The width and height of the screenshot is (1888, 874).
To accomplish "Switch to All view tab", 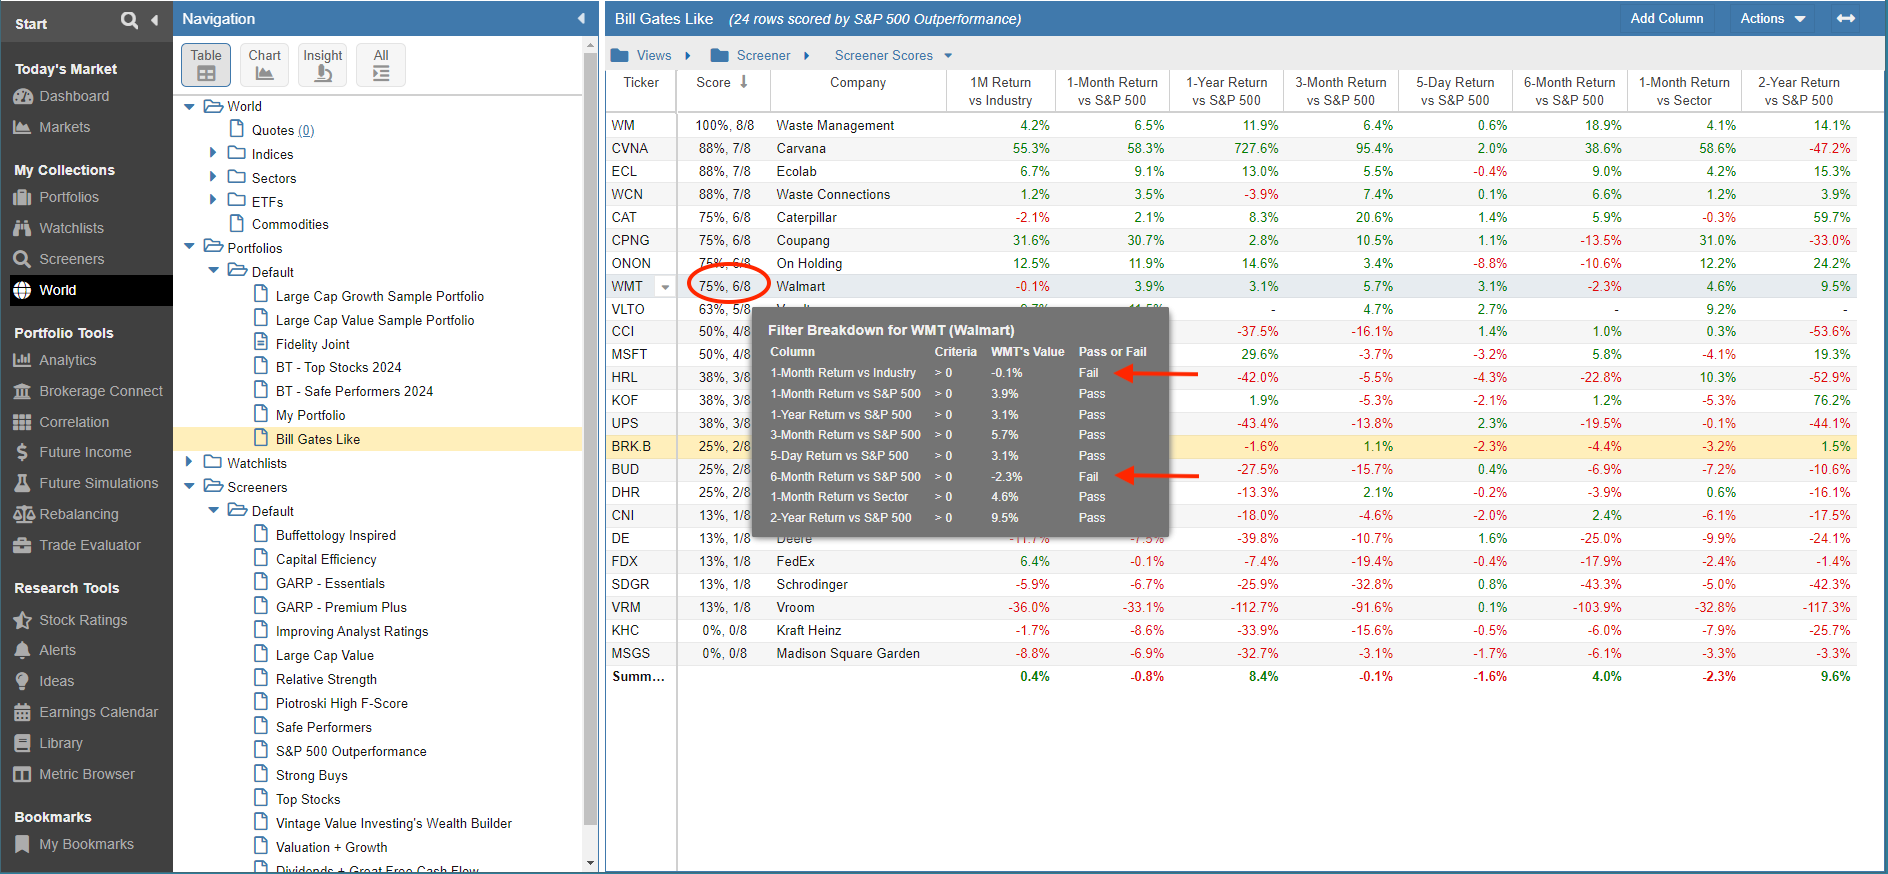I will tap(381, 64).
